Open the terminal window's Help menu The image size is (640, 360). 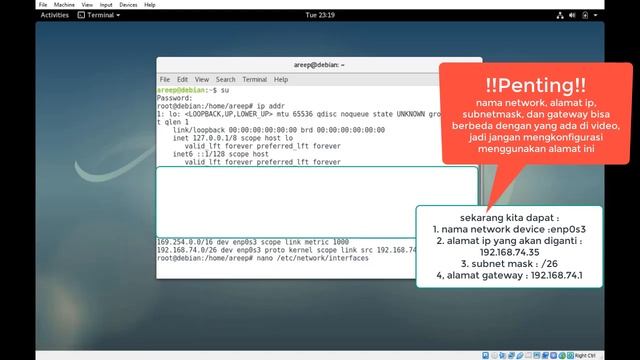(x=281, y=80)
